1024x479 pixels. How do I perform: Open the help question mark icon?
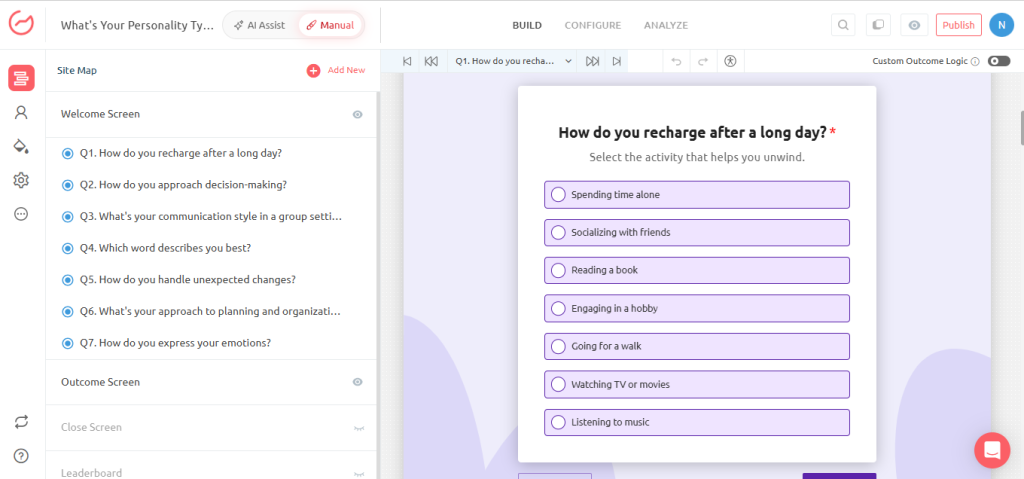[21, 456]
